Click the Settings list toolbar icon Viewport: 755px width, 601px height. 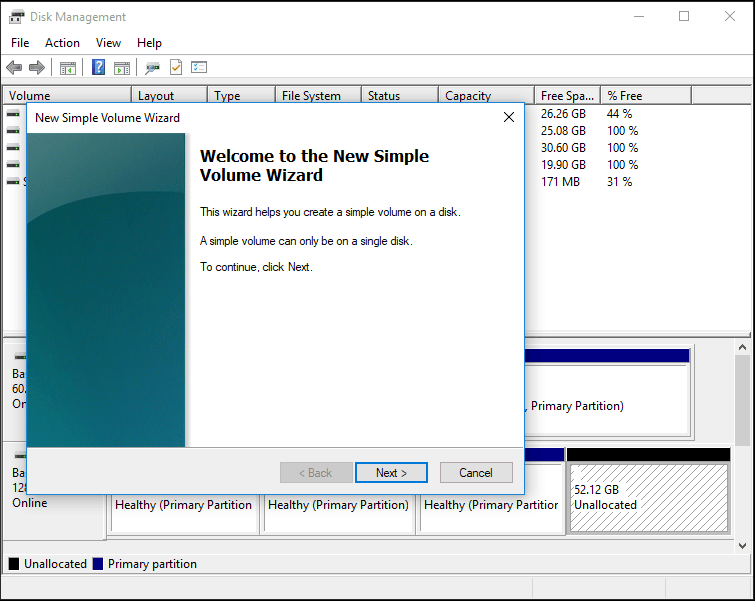(199, 67)
